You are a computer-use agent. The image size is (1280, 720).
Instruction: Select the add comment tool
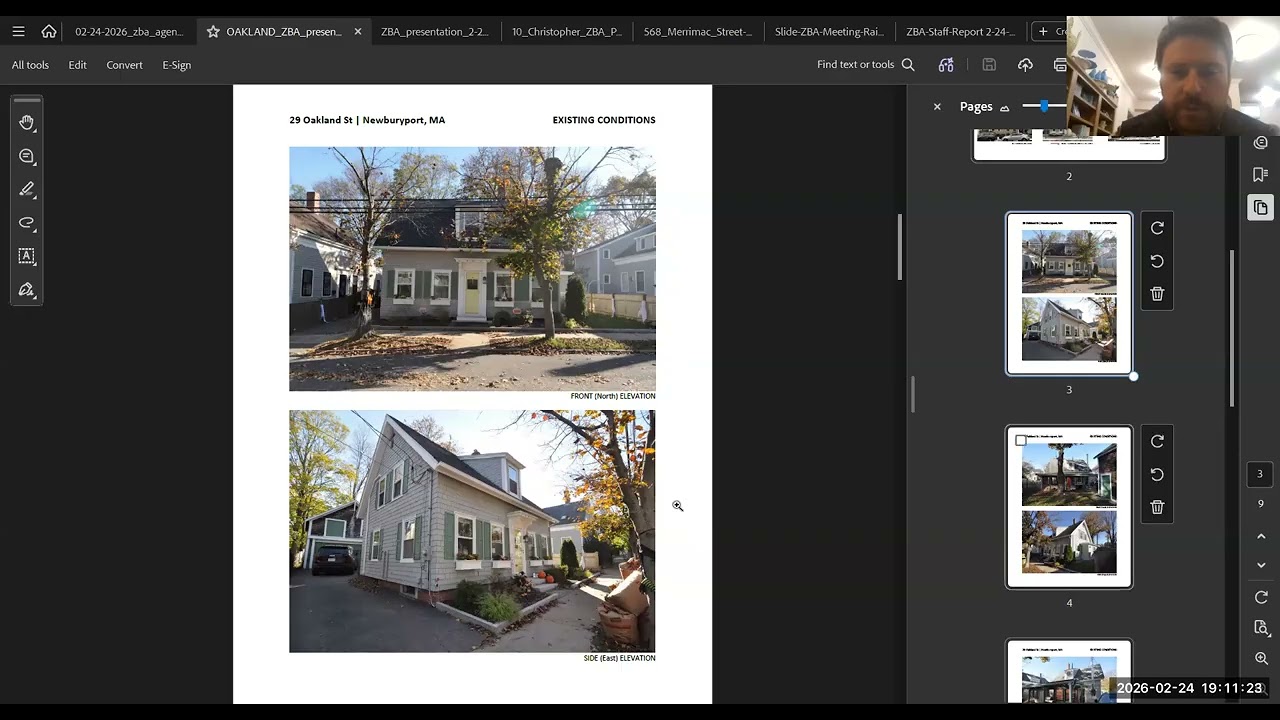click(27, 156)
